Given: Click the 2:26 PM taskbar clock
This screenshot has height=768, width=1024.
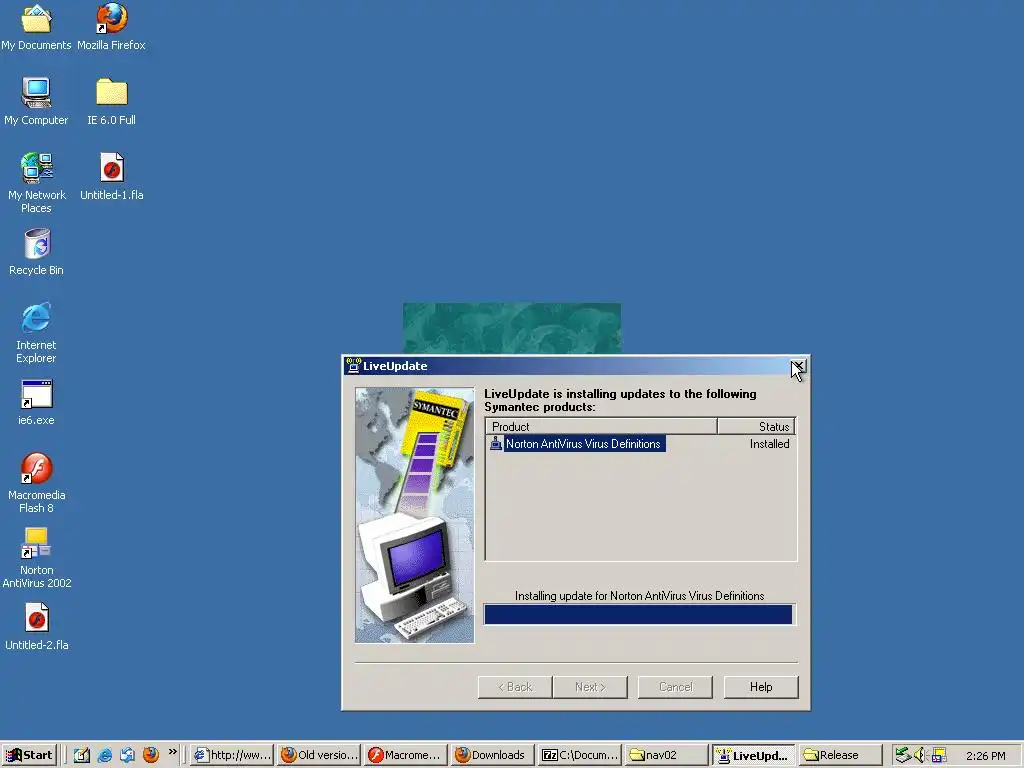Looking at the screenshot, I should tap(985, 756).
